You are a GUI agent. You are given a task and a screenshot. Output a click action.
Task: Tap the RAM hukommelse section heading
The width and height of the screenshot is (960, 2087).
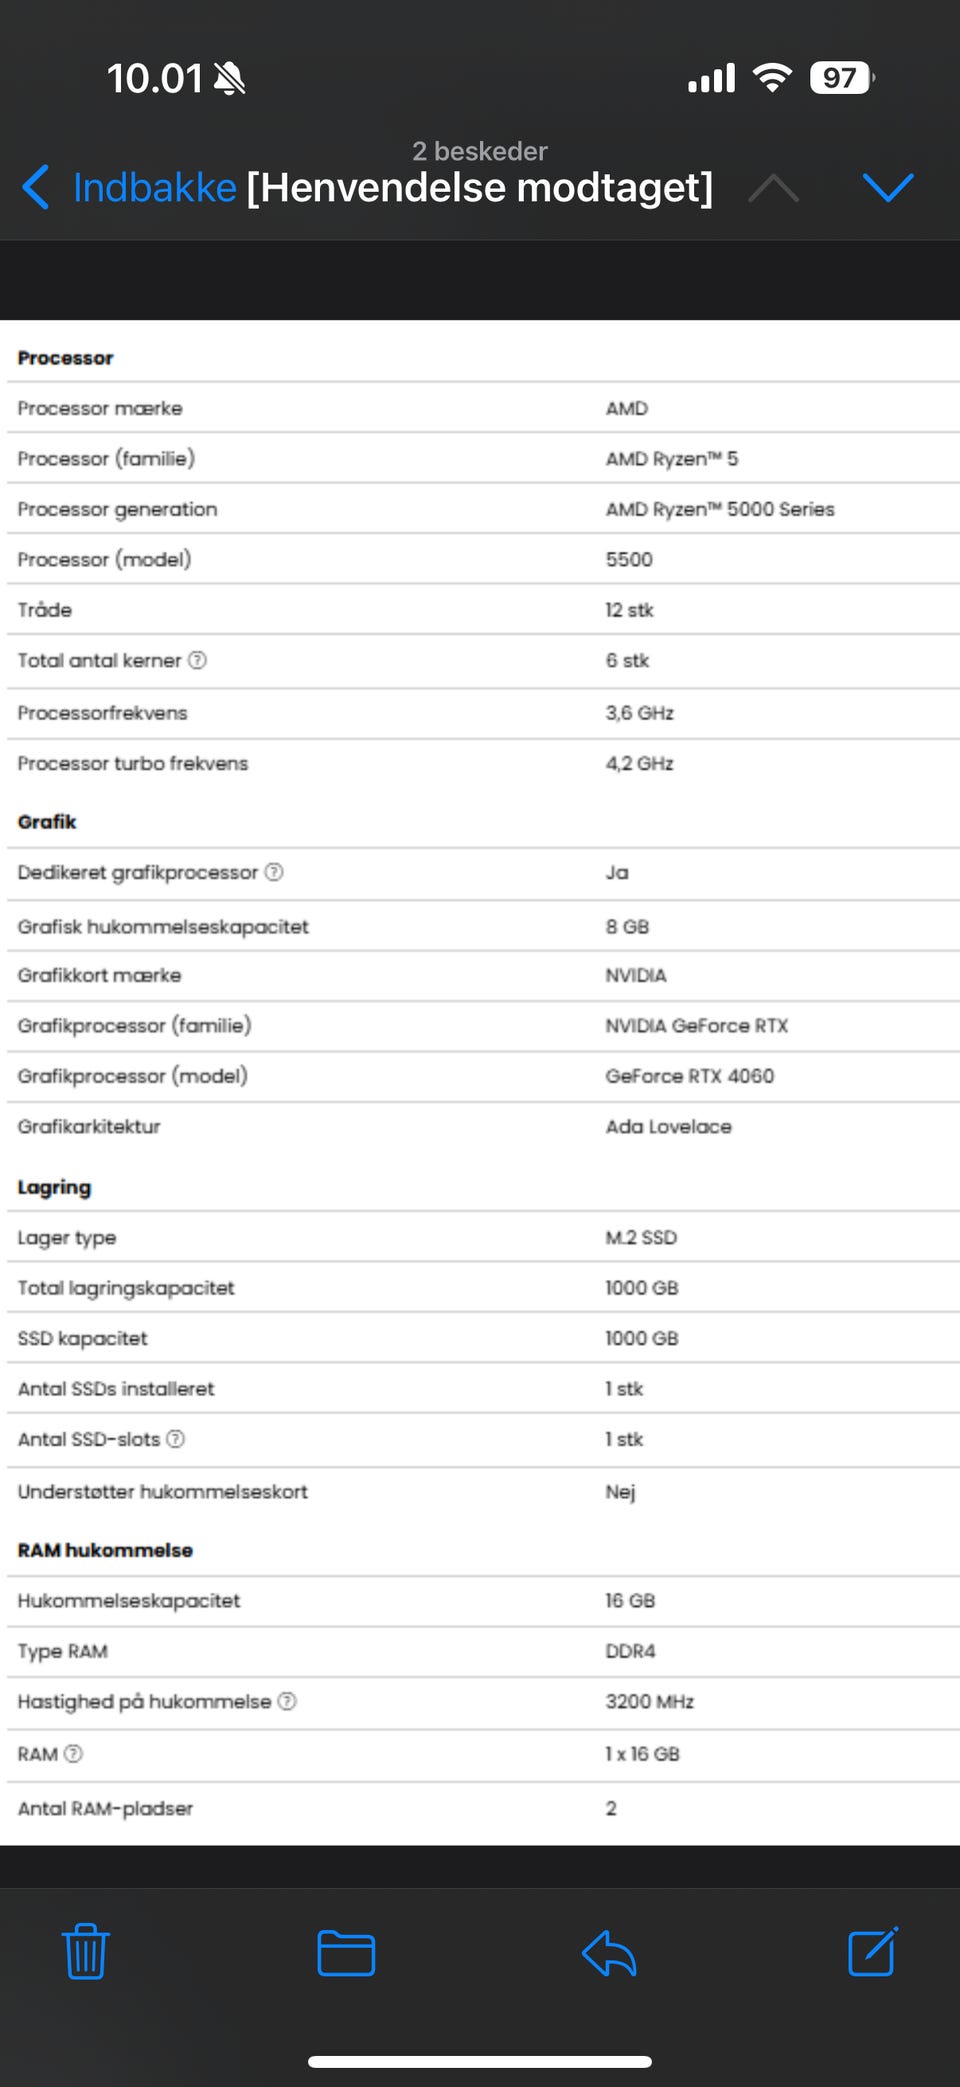[105, 1550]
